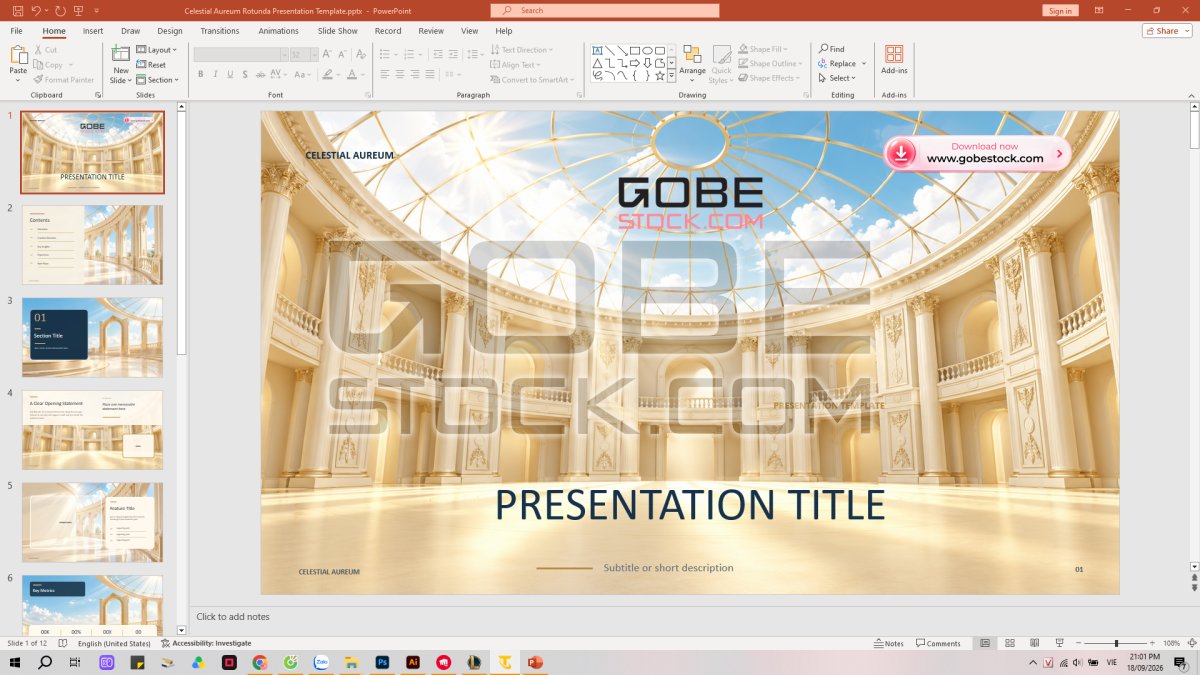Click the Find magnifier icon
The image size is (1200, 675).
tap(823, 49)
